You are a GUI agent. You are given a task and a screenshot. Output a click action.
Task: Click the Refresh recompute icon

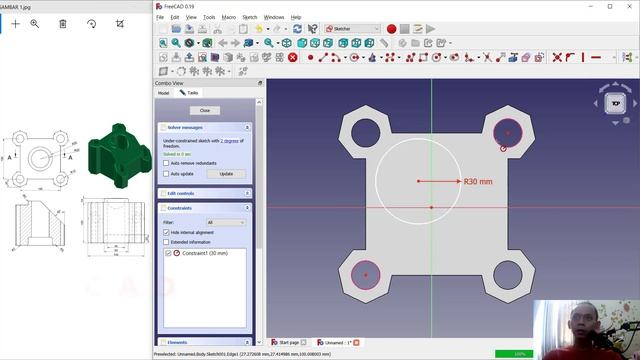click(x=297, y=29)
